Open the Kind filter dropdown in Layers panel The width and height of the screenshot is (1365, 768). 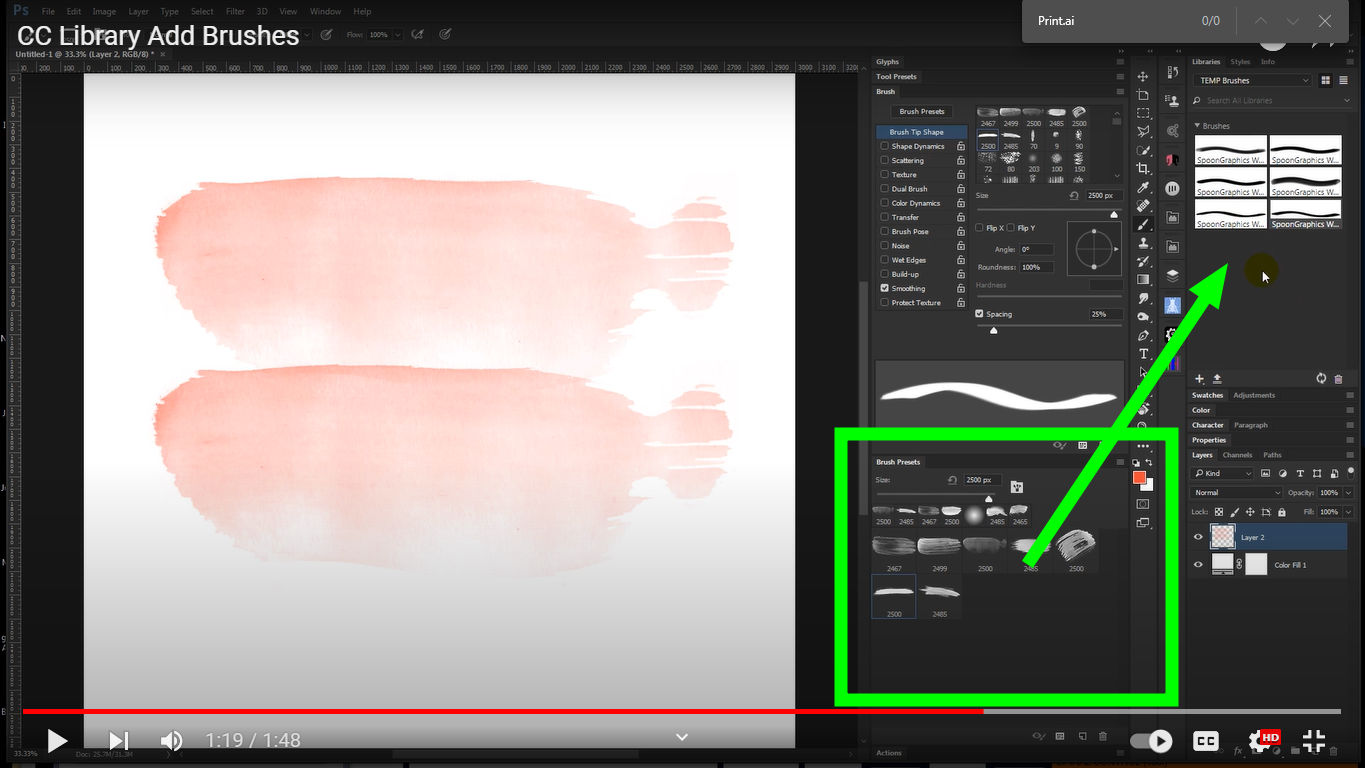tap(1222, 472)
